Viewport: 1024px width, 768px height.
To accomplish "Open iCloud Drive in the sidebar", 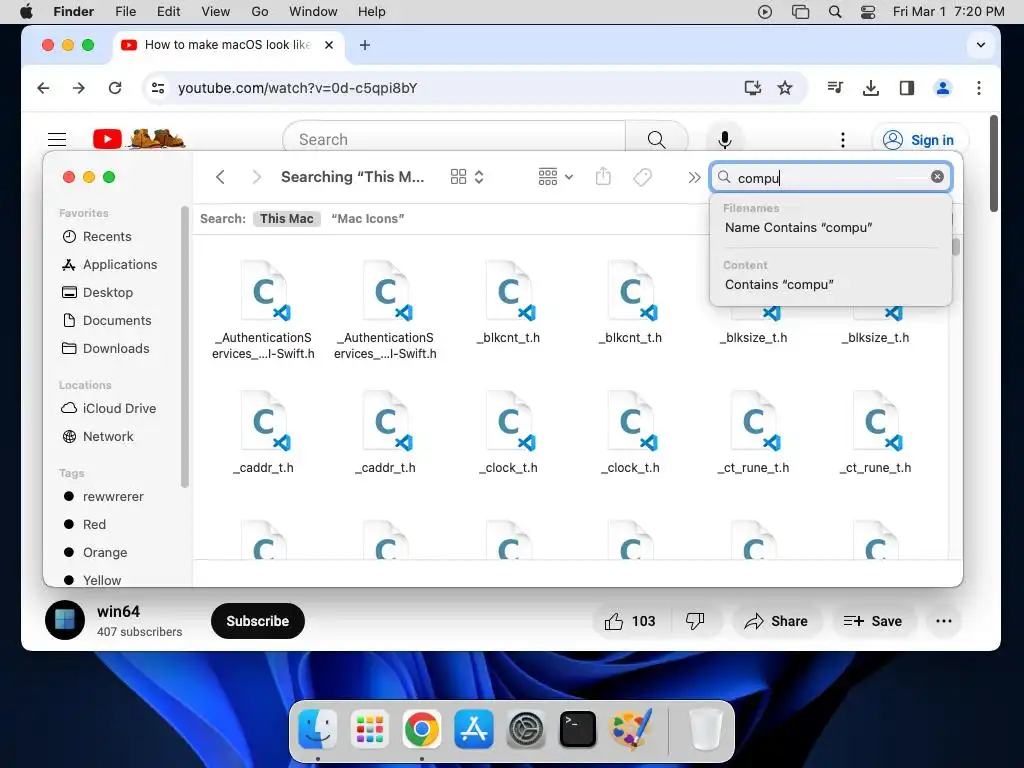I will [x=108, y=408].
